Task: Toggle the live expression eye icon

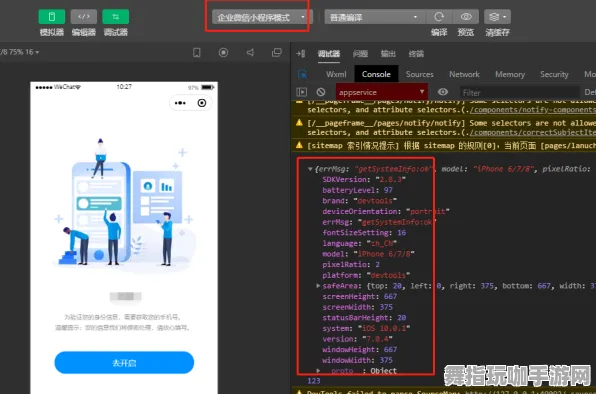Action: point(443,92)
